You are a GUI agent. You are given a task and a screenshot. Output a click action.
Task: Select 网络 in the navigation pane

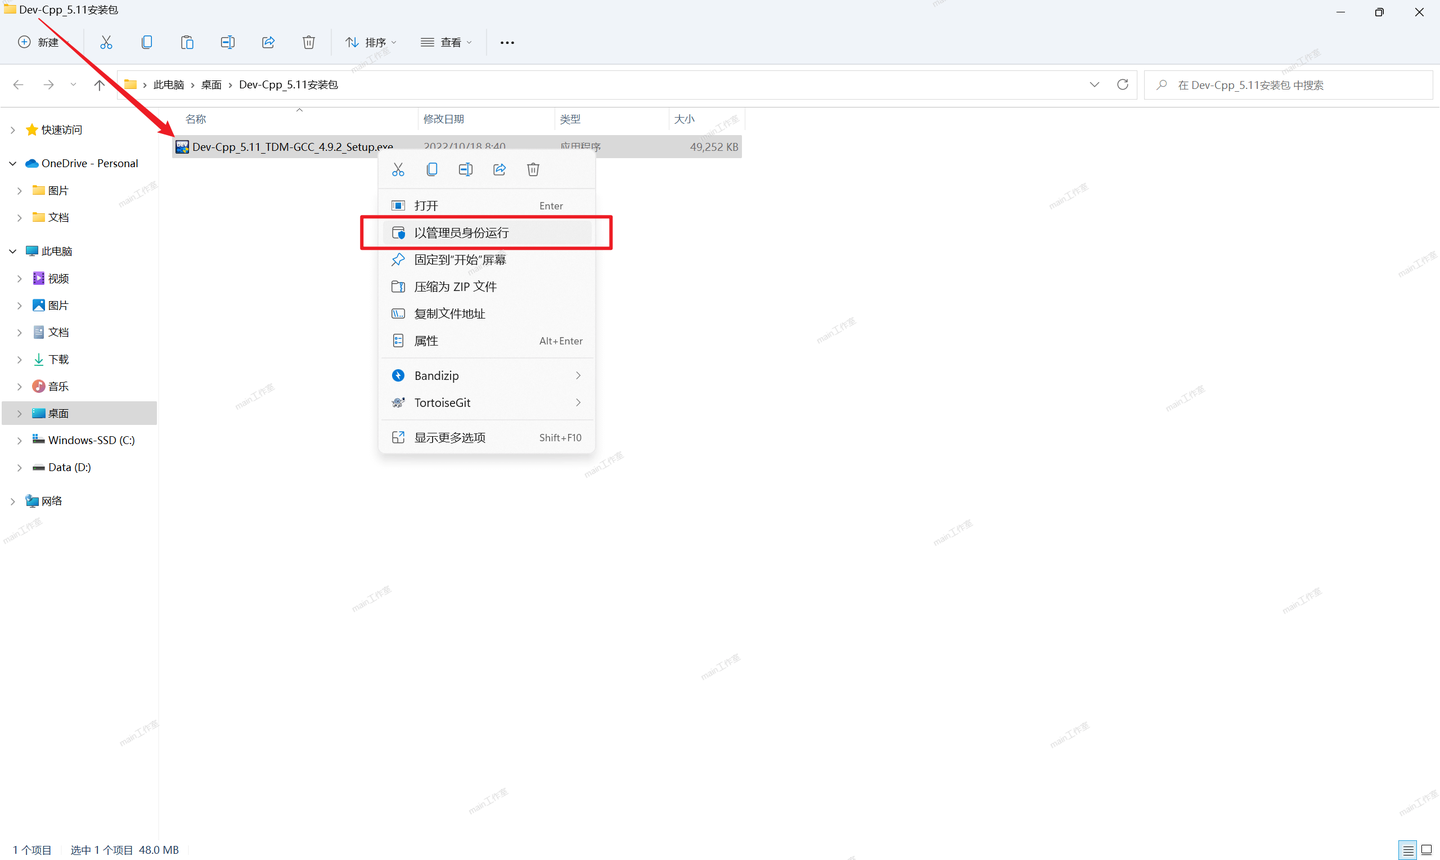[x=51, y=501]
